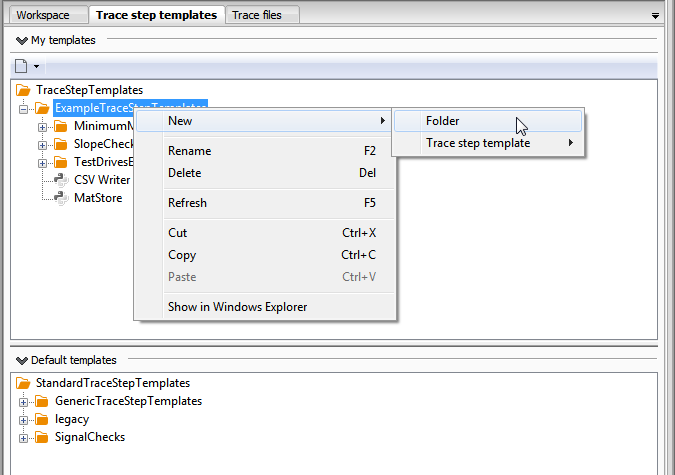
Task: Click the new document icon in My templates toolbar
Action: (x=21, y=66)
